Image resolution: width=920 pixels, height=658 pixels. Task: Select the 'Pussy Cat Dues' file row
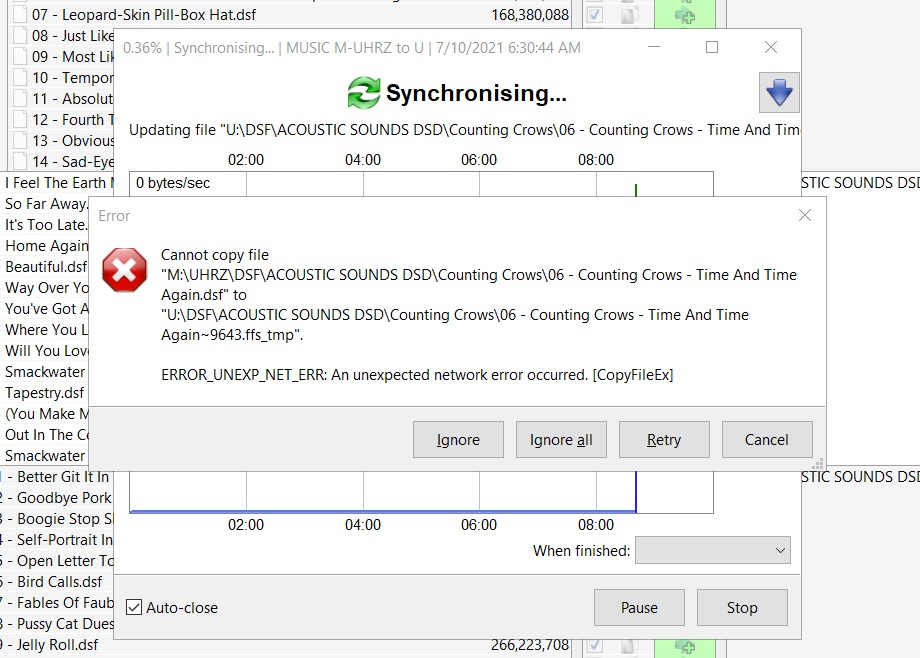click(x=58, y=623)
